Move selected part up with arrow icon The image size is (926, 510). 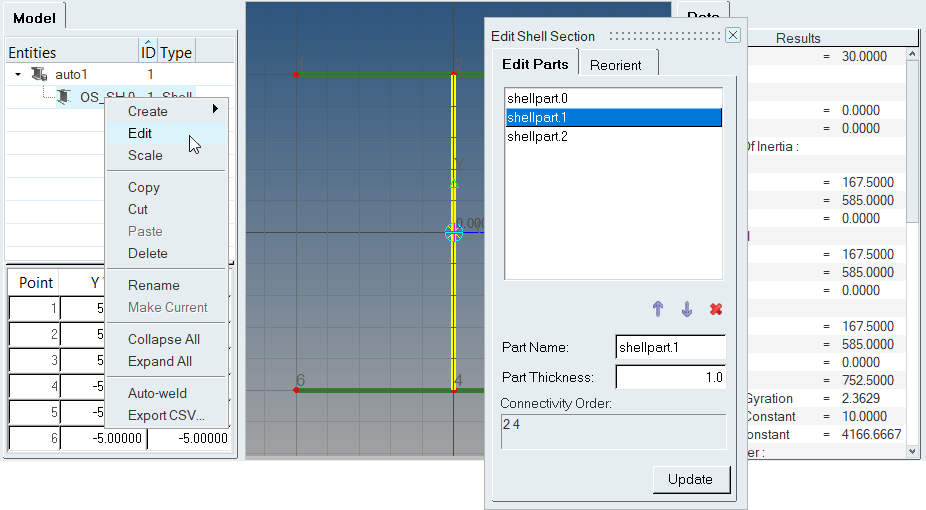[x=657, y=309]
